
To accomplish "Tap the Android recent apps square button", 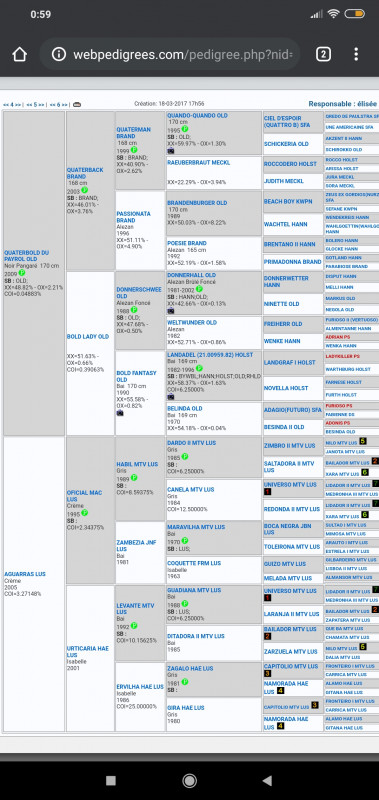I will point(111,780).
